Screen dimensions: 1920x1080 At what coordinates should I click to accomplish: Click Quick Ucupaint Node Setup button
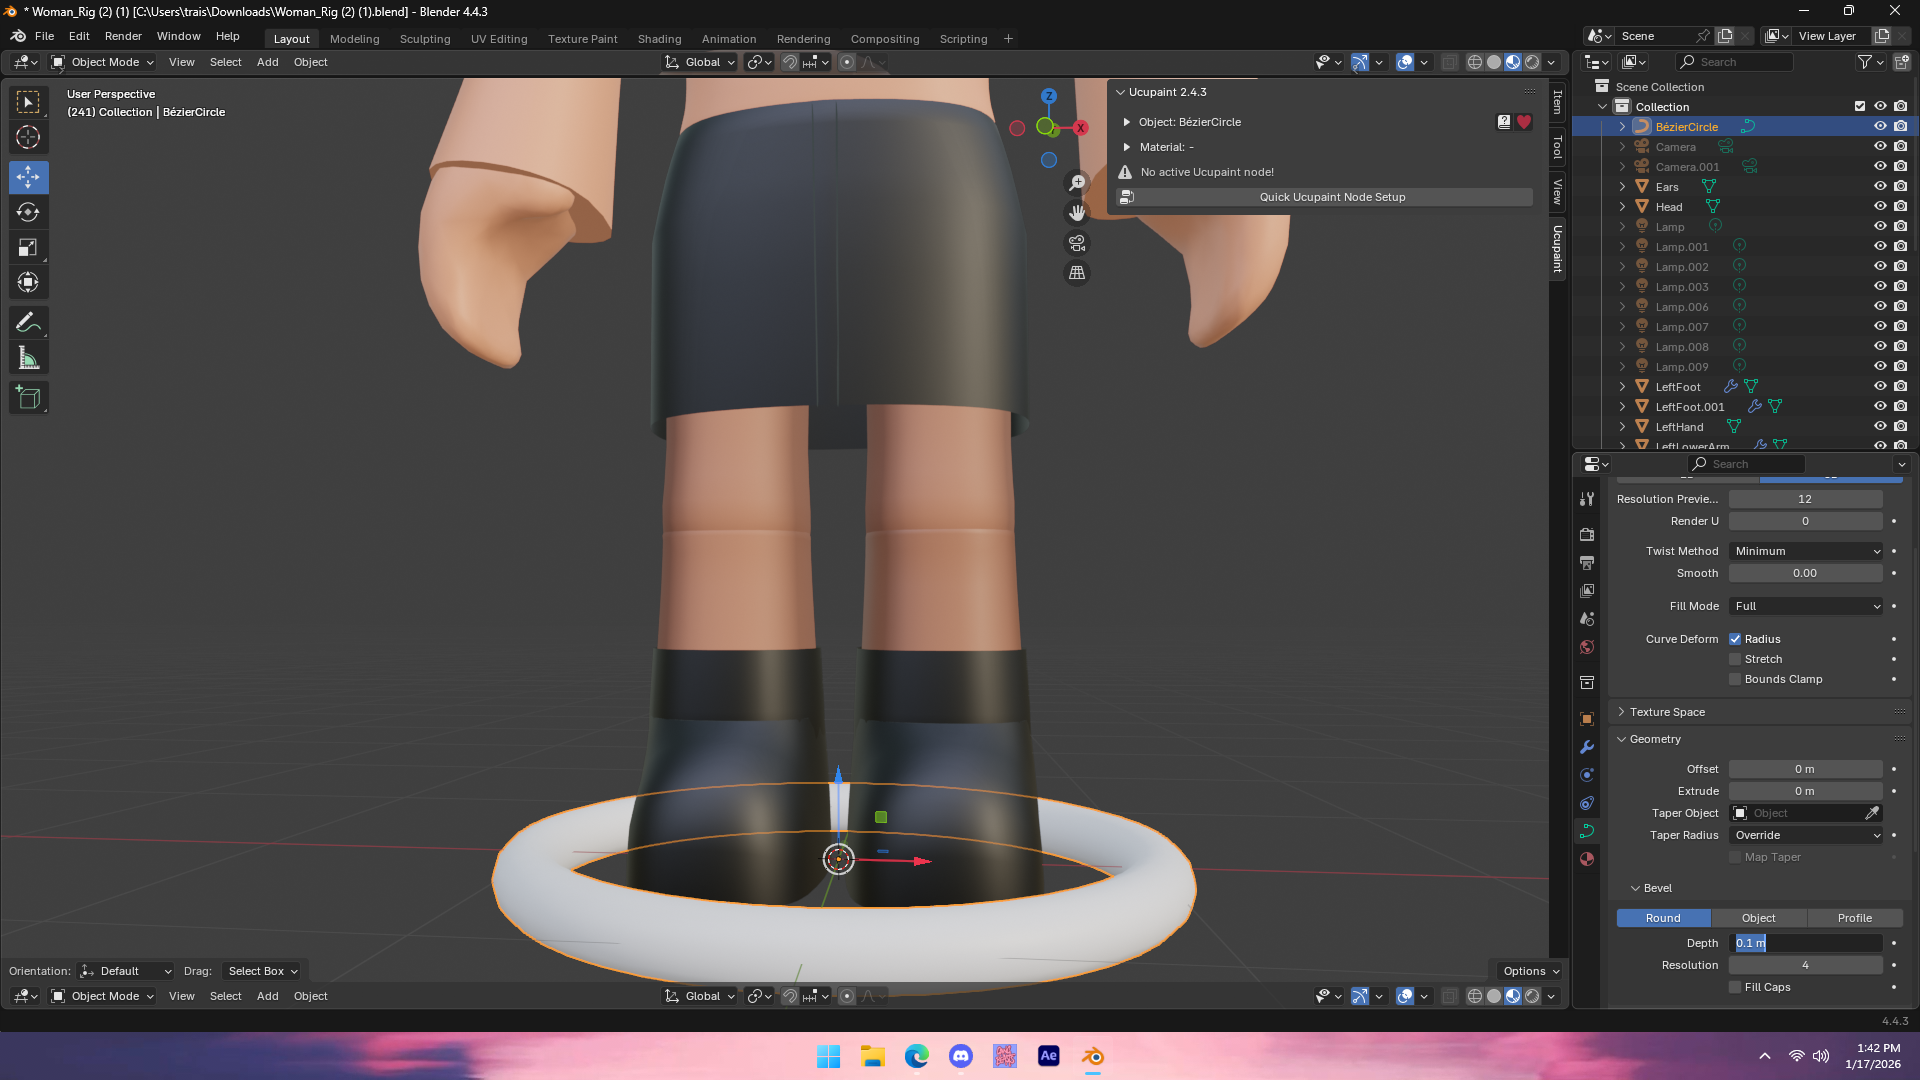point(1331,197)
